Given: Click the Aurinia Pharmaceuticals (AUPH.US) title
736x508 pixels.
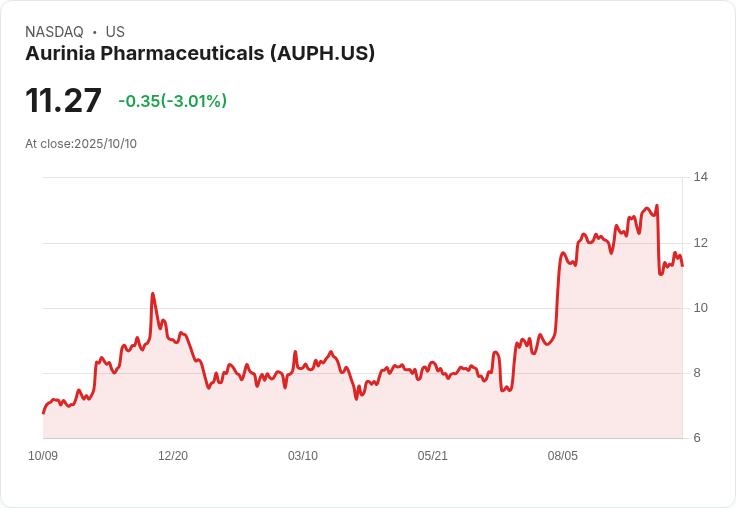Looking at the screenshot, I should 200,53.
